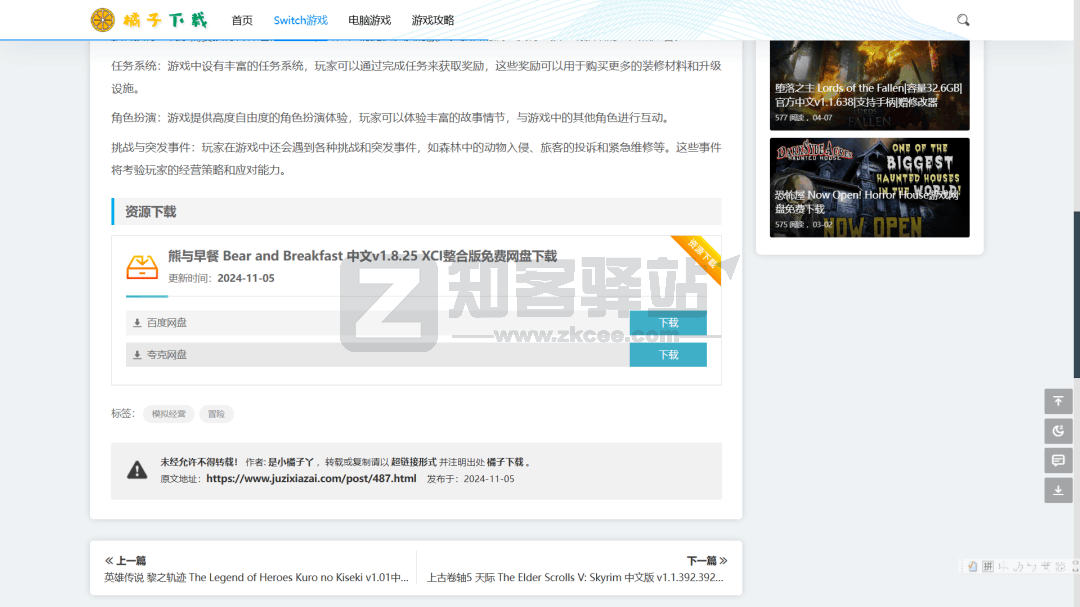Screen dimensions: 1080x607
Task: Go to the 电脑游戏 menu section
Action: coord(369,20)
